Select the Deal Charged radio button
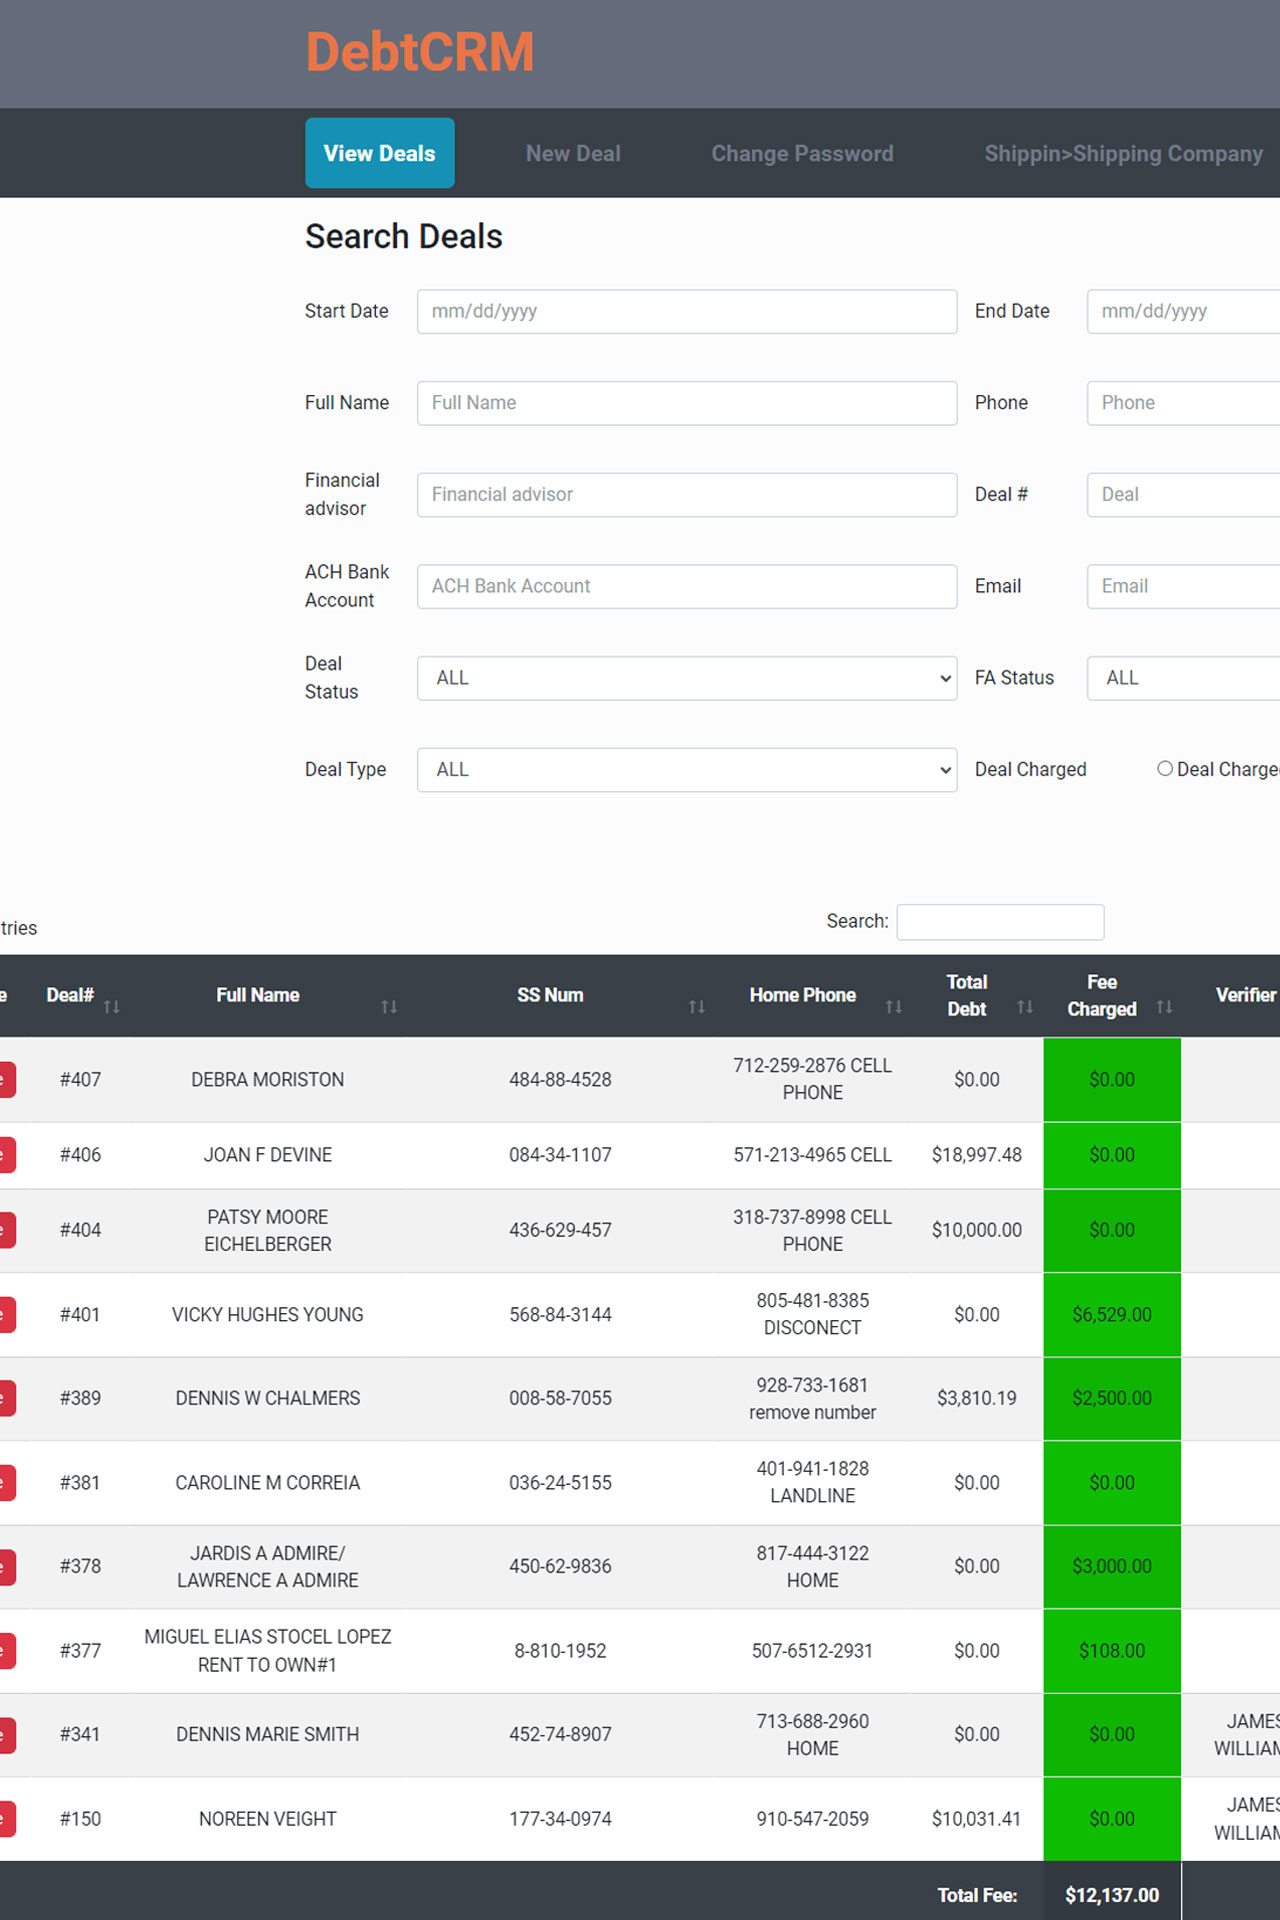The height and width of the screenshot is (1920, 1280). 1165,769
